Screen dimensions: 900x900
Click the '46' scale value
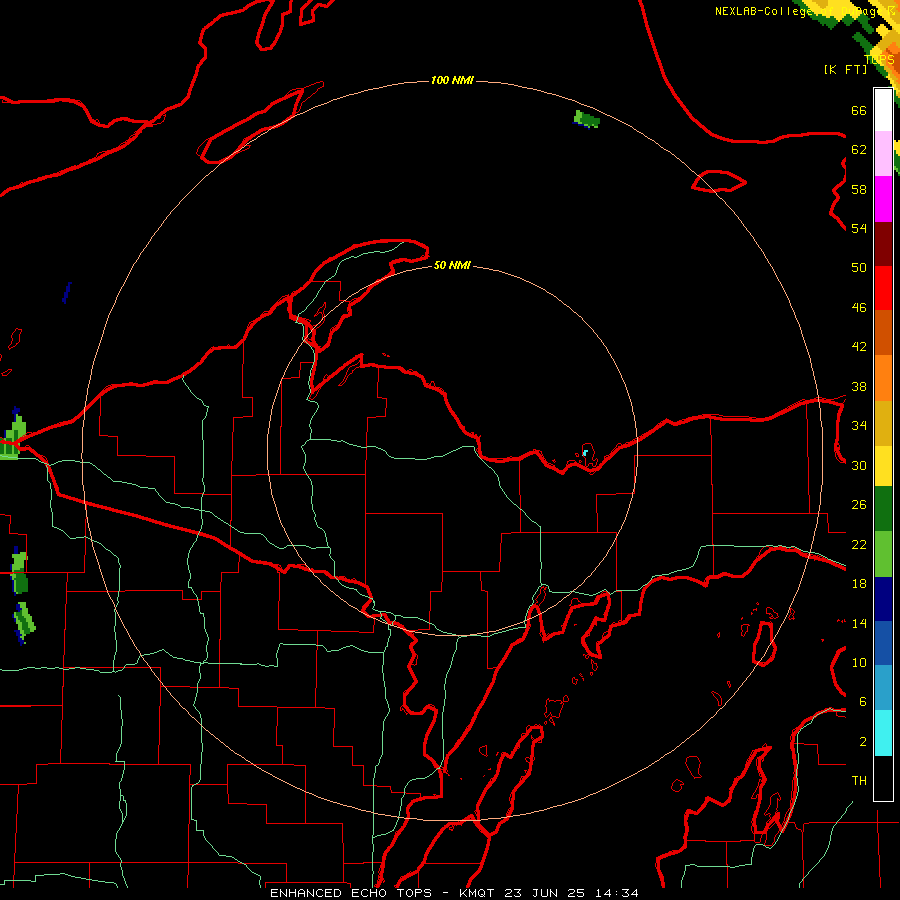(859, 308)
